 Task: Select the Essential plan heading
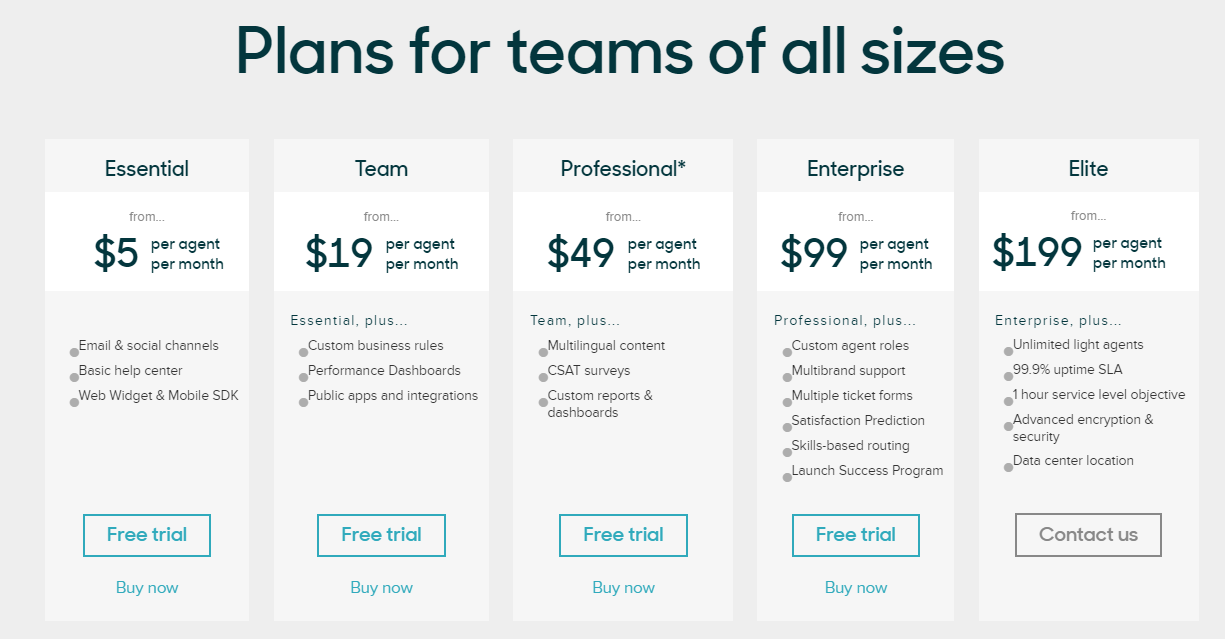click(147, 169)
